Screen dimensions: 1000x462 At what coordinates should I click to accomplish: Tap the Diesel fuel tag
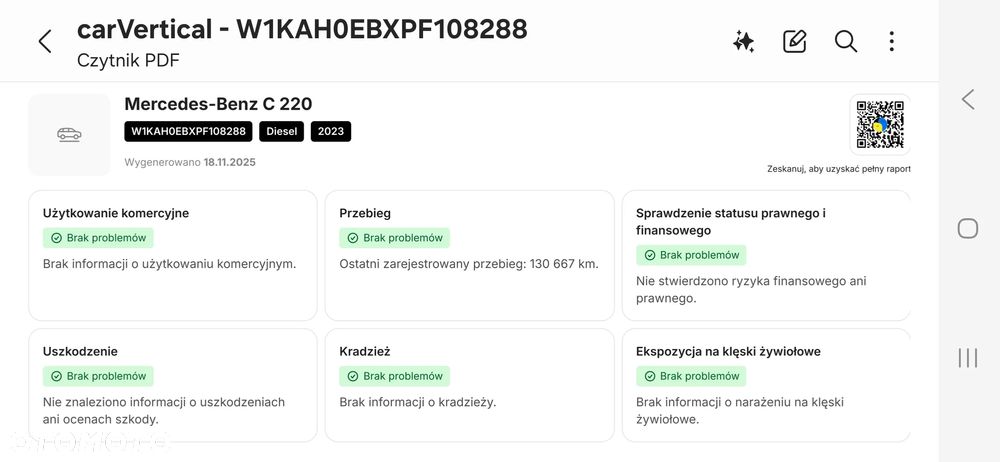point(282,131)
